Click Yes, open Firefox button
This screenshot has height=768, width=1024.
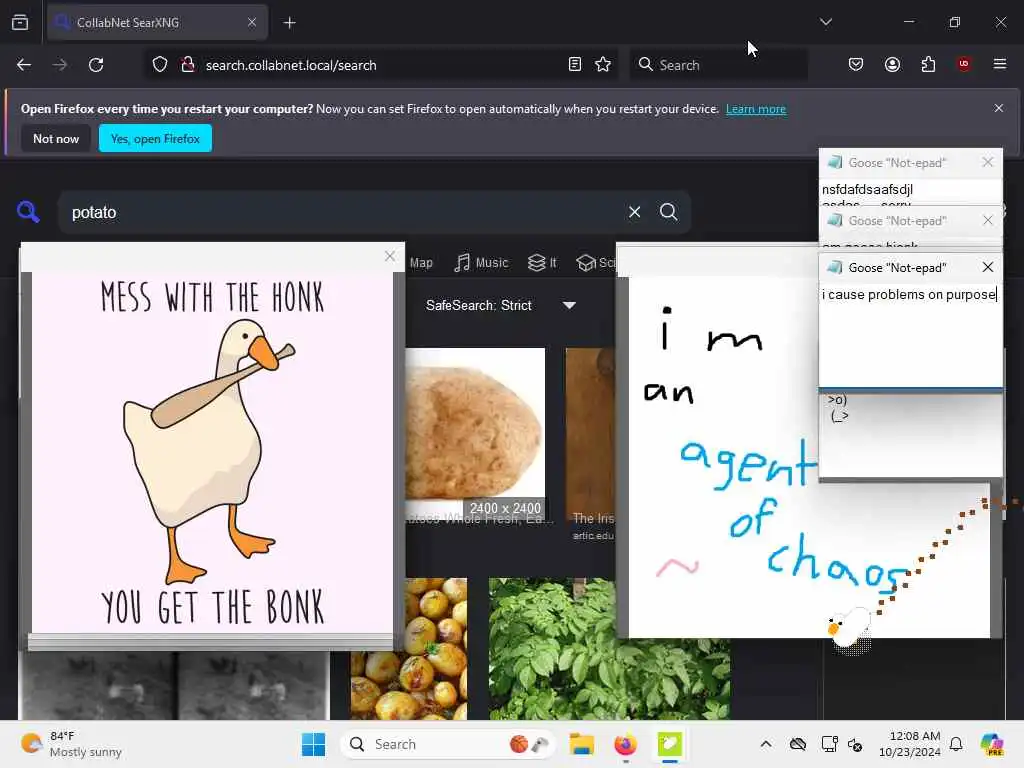coord(155,138)
